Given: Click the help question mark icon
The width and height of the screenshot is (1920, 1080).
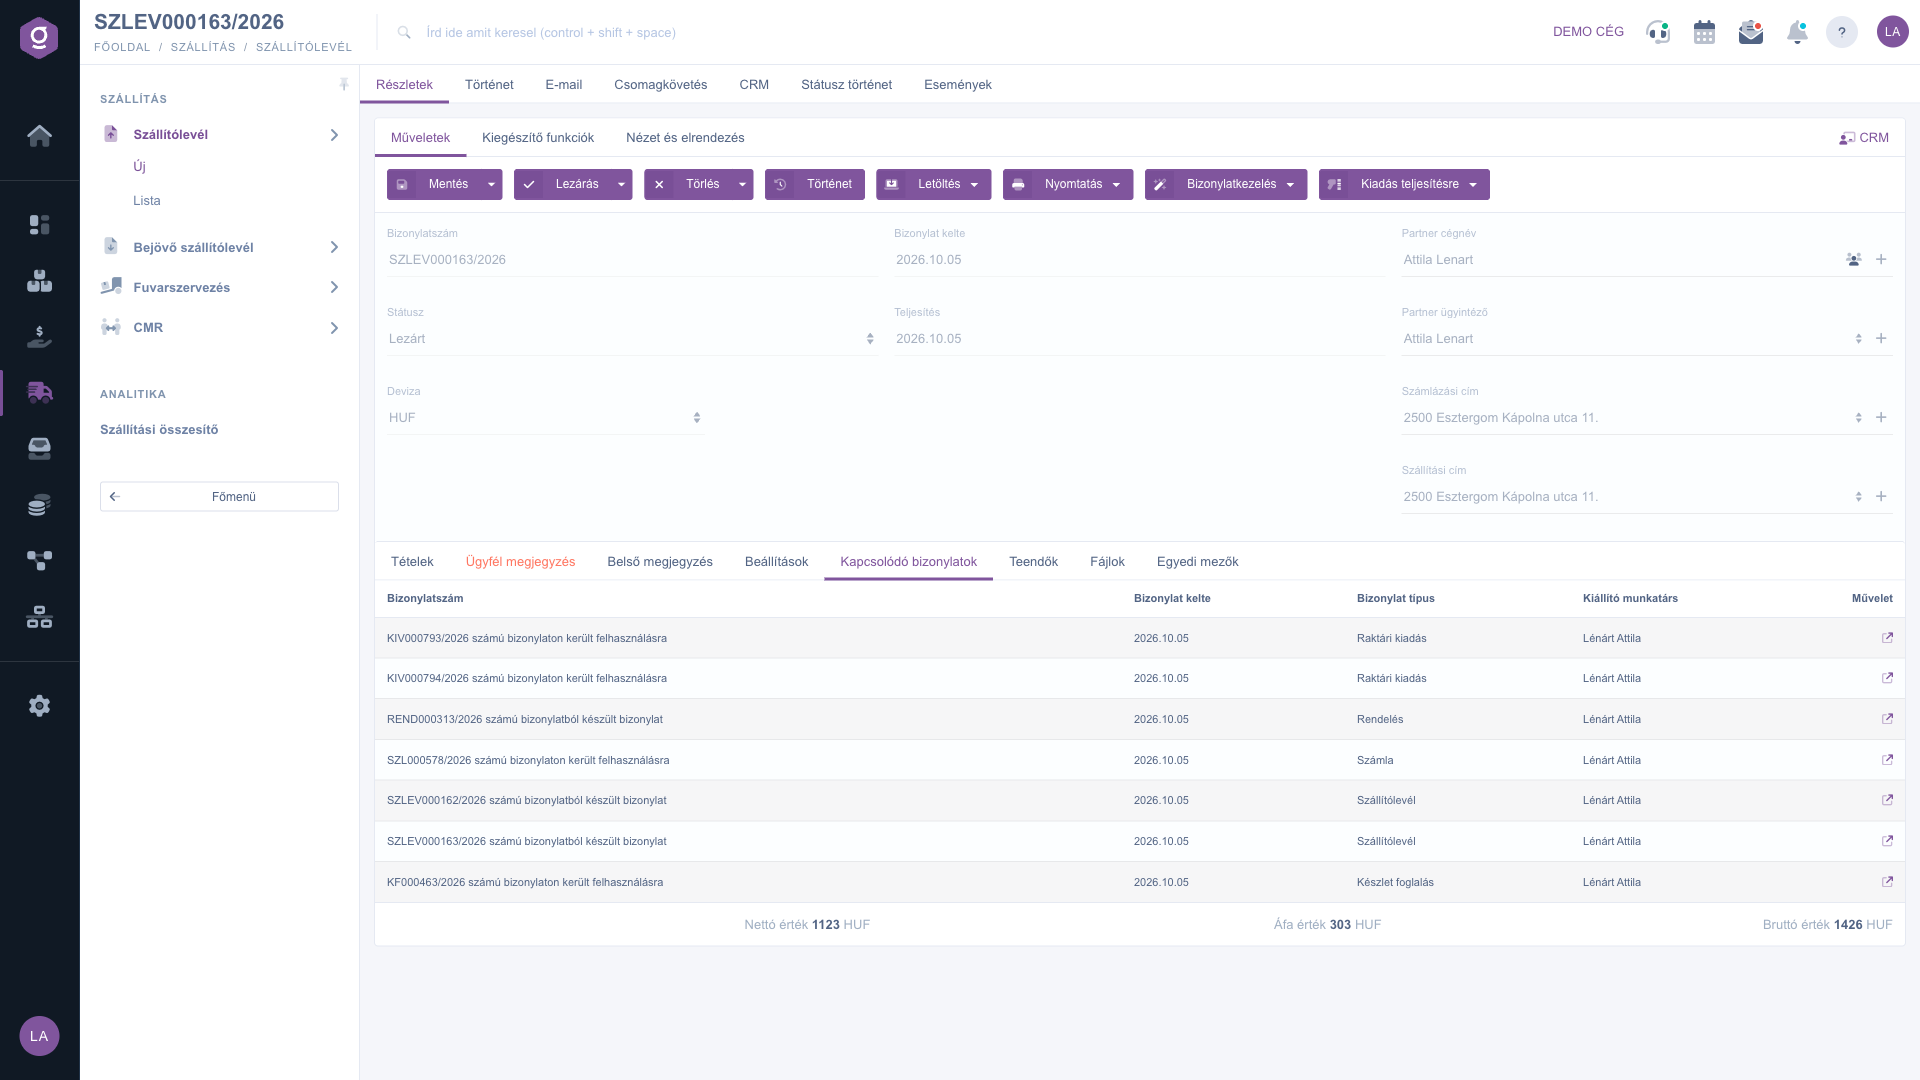Looking at the screenshot, I should [x=1841, y=32].
